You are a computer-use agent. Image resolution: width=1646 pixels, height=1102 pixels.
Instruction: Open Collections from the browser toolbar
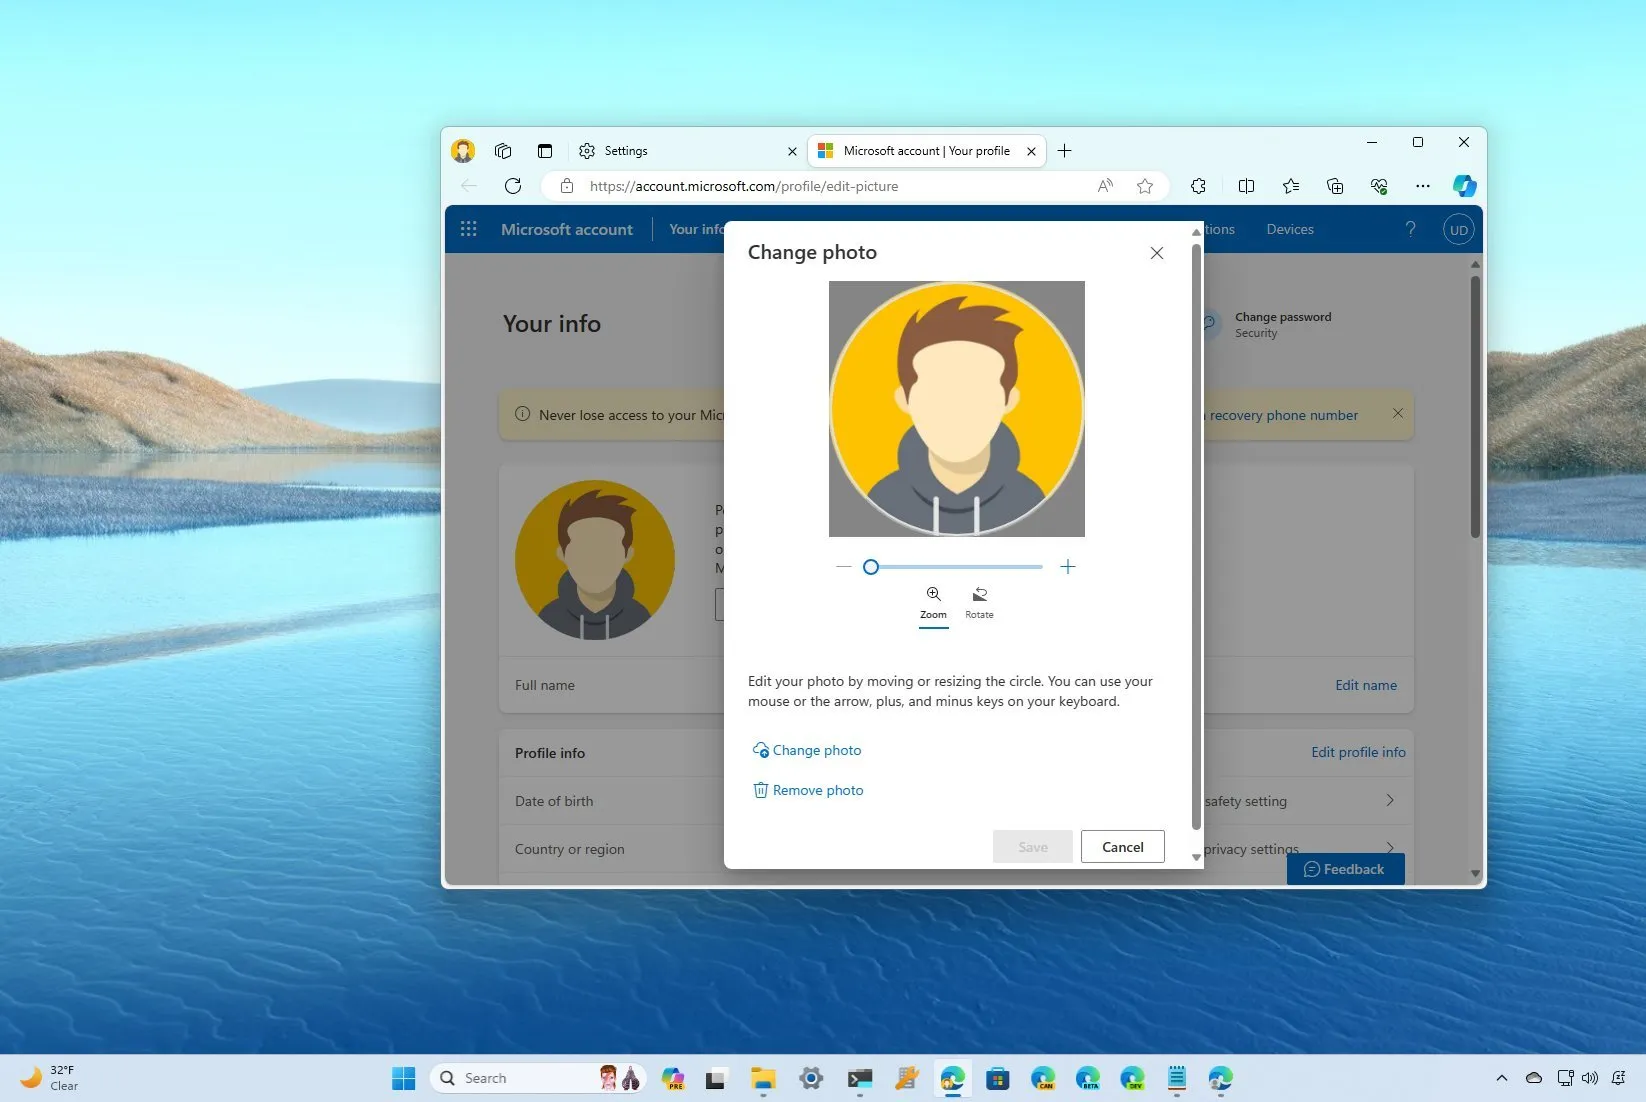pos(1334,186)
